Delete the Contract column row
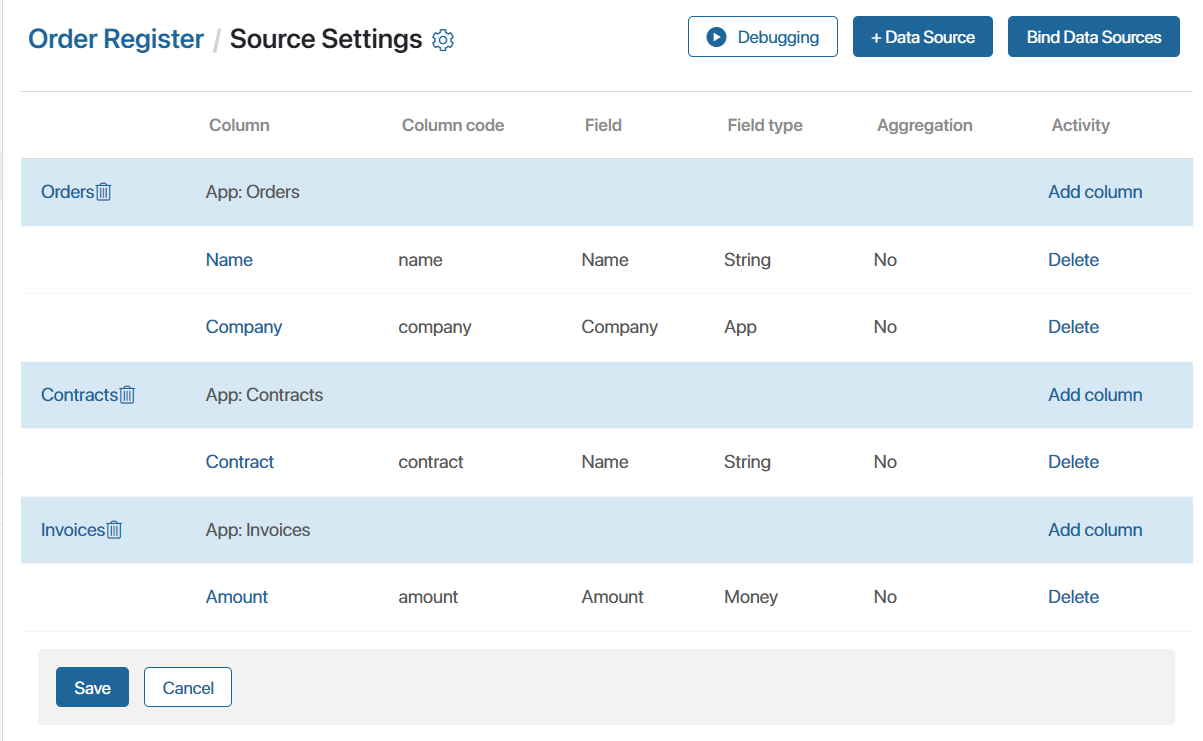 click(1073, 462)
